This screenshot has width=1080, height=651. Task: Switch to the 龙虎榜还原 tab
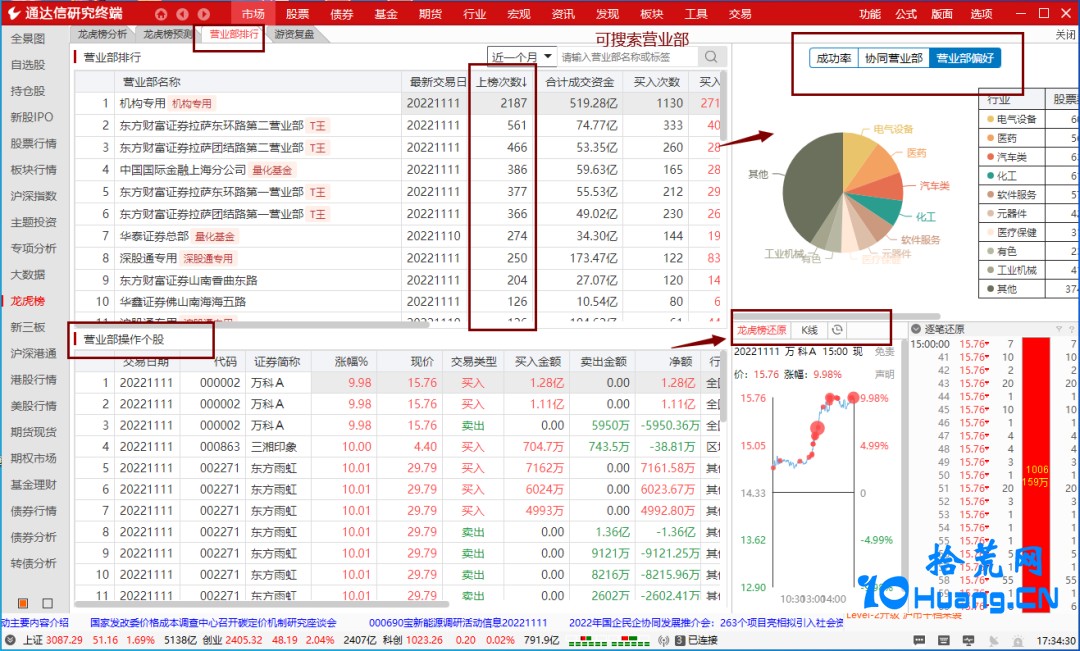coord(761,330)
